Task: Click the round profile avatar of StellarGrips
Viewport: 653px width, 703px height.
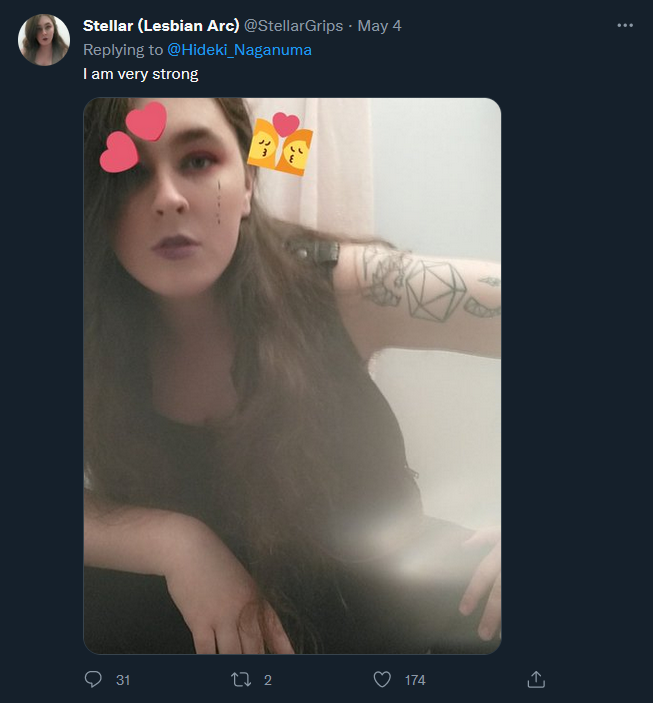Action: [44, 40]
